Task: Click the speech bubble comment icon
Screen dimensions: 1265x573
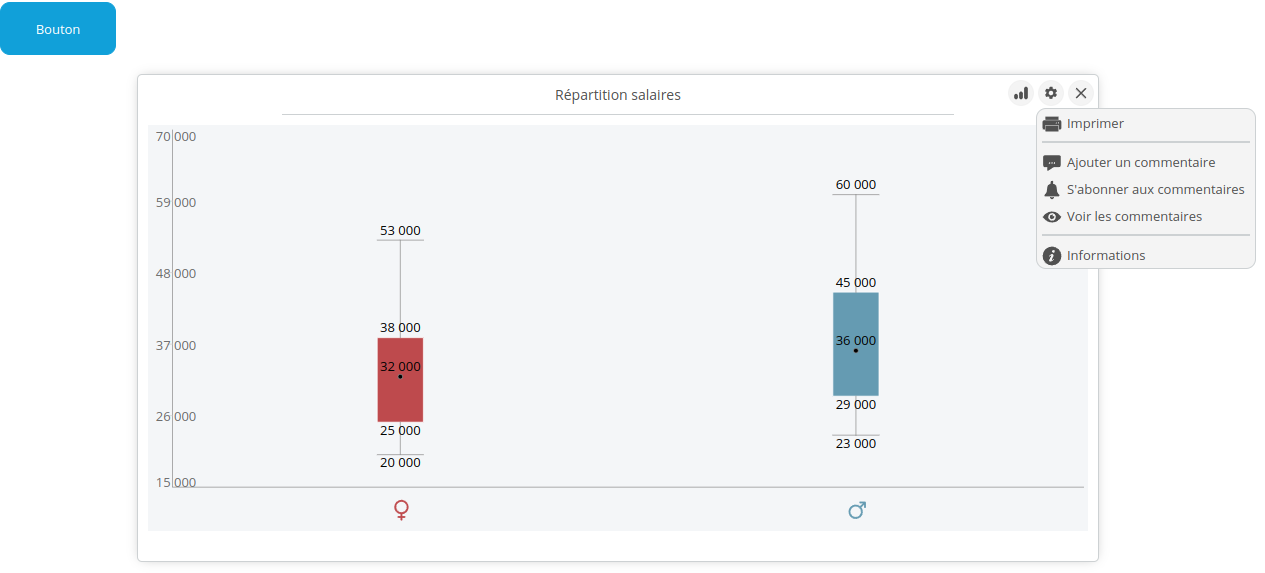Action: pyautogui.click(x=1052, y=163)
